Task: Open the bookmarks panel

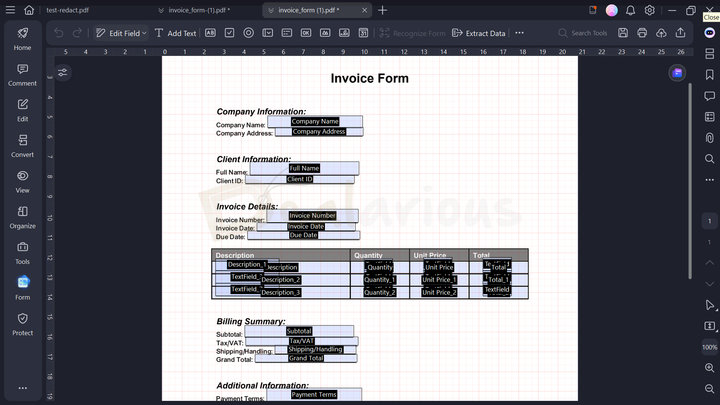Action: pos(709,74)
